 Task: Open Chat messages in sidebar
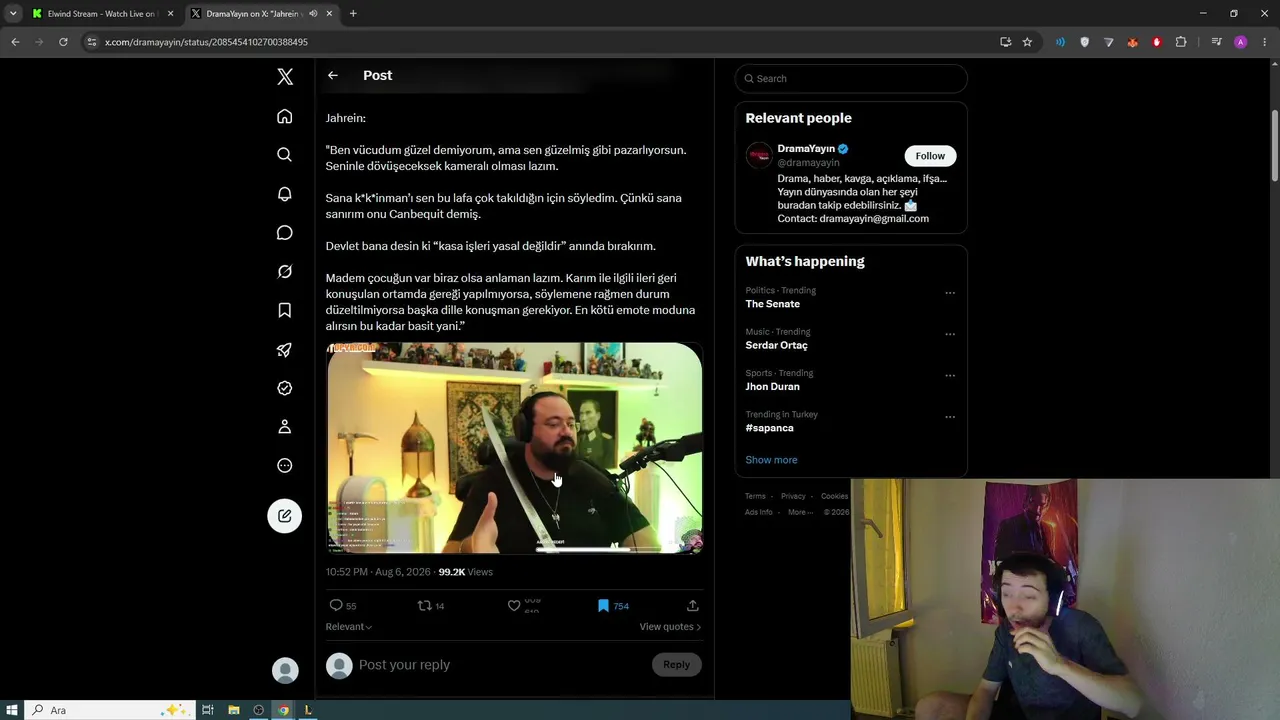(285, 233)
